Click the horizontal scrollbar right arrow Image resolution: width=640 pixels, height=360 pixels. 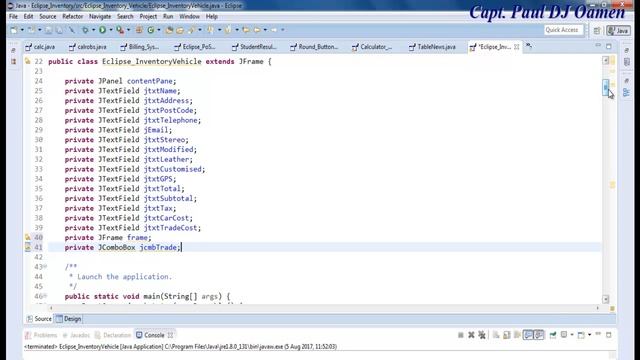pos(598,308)
